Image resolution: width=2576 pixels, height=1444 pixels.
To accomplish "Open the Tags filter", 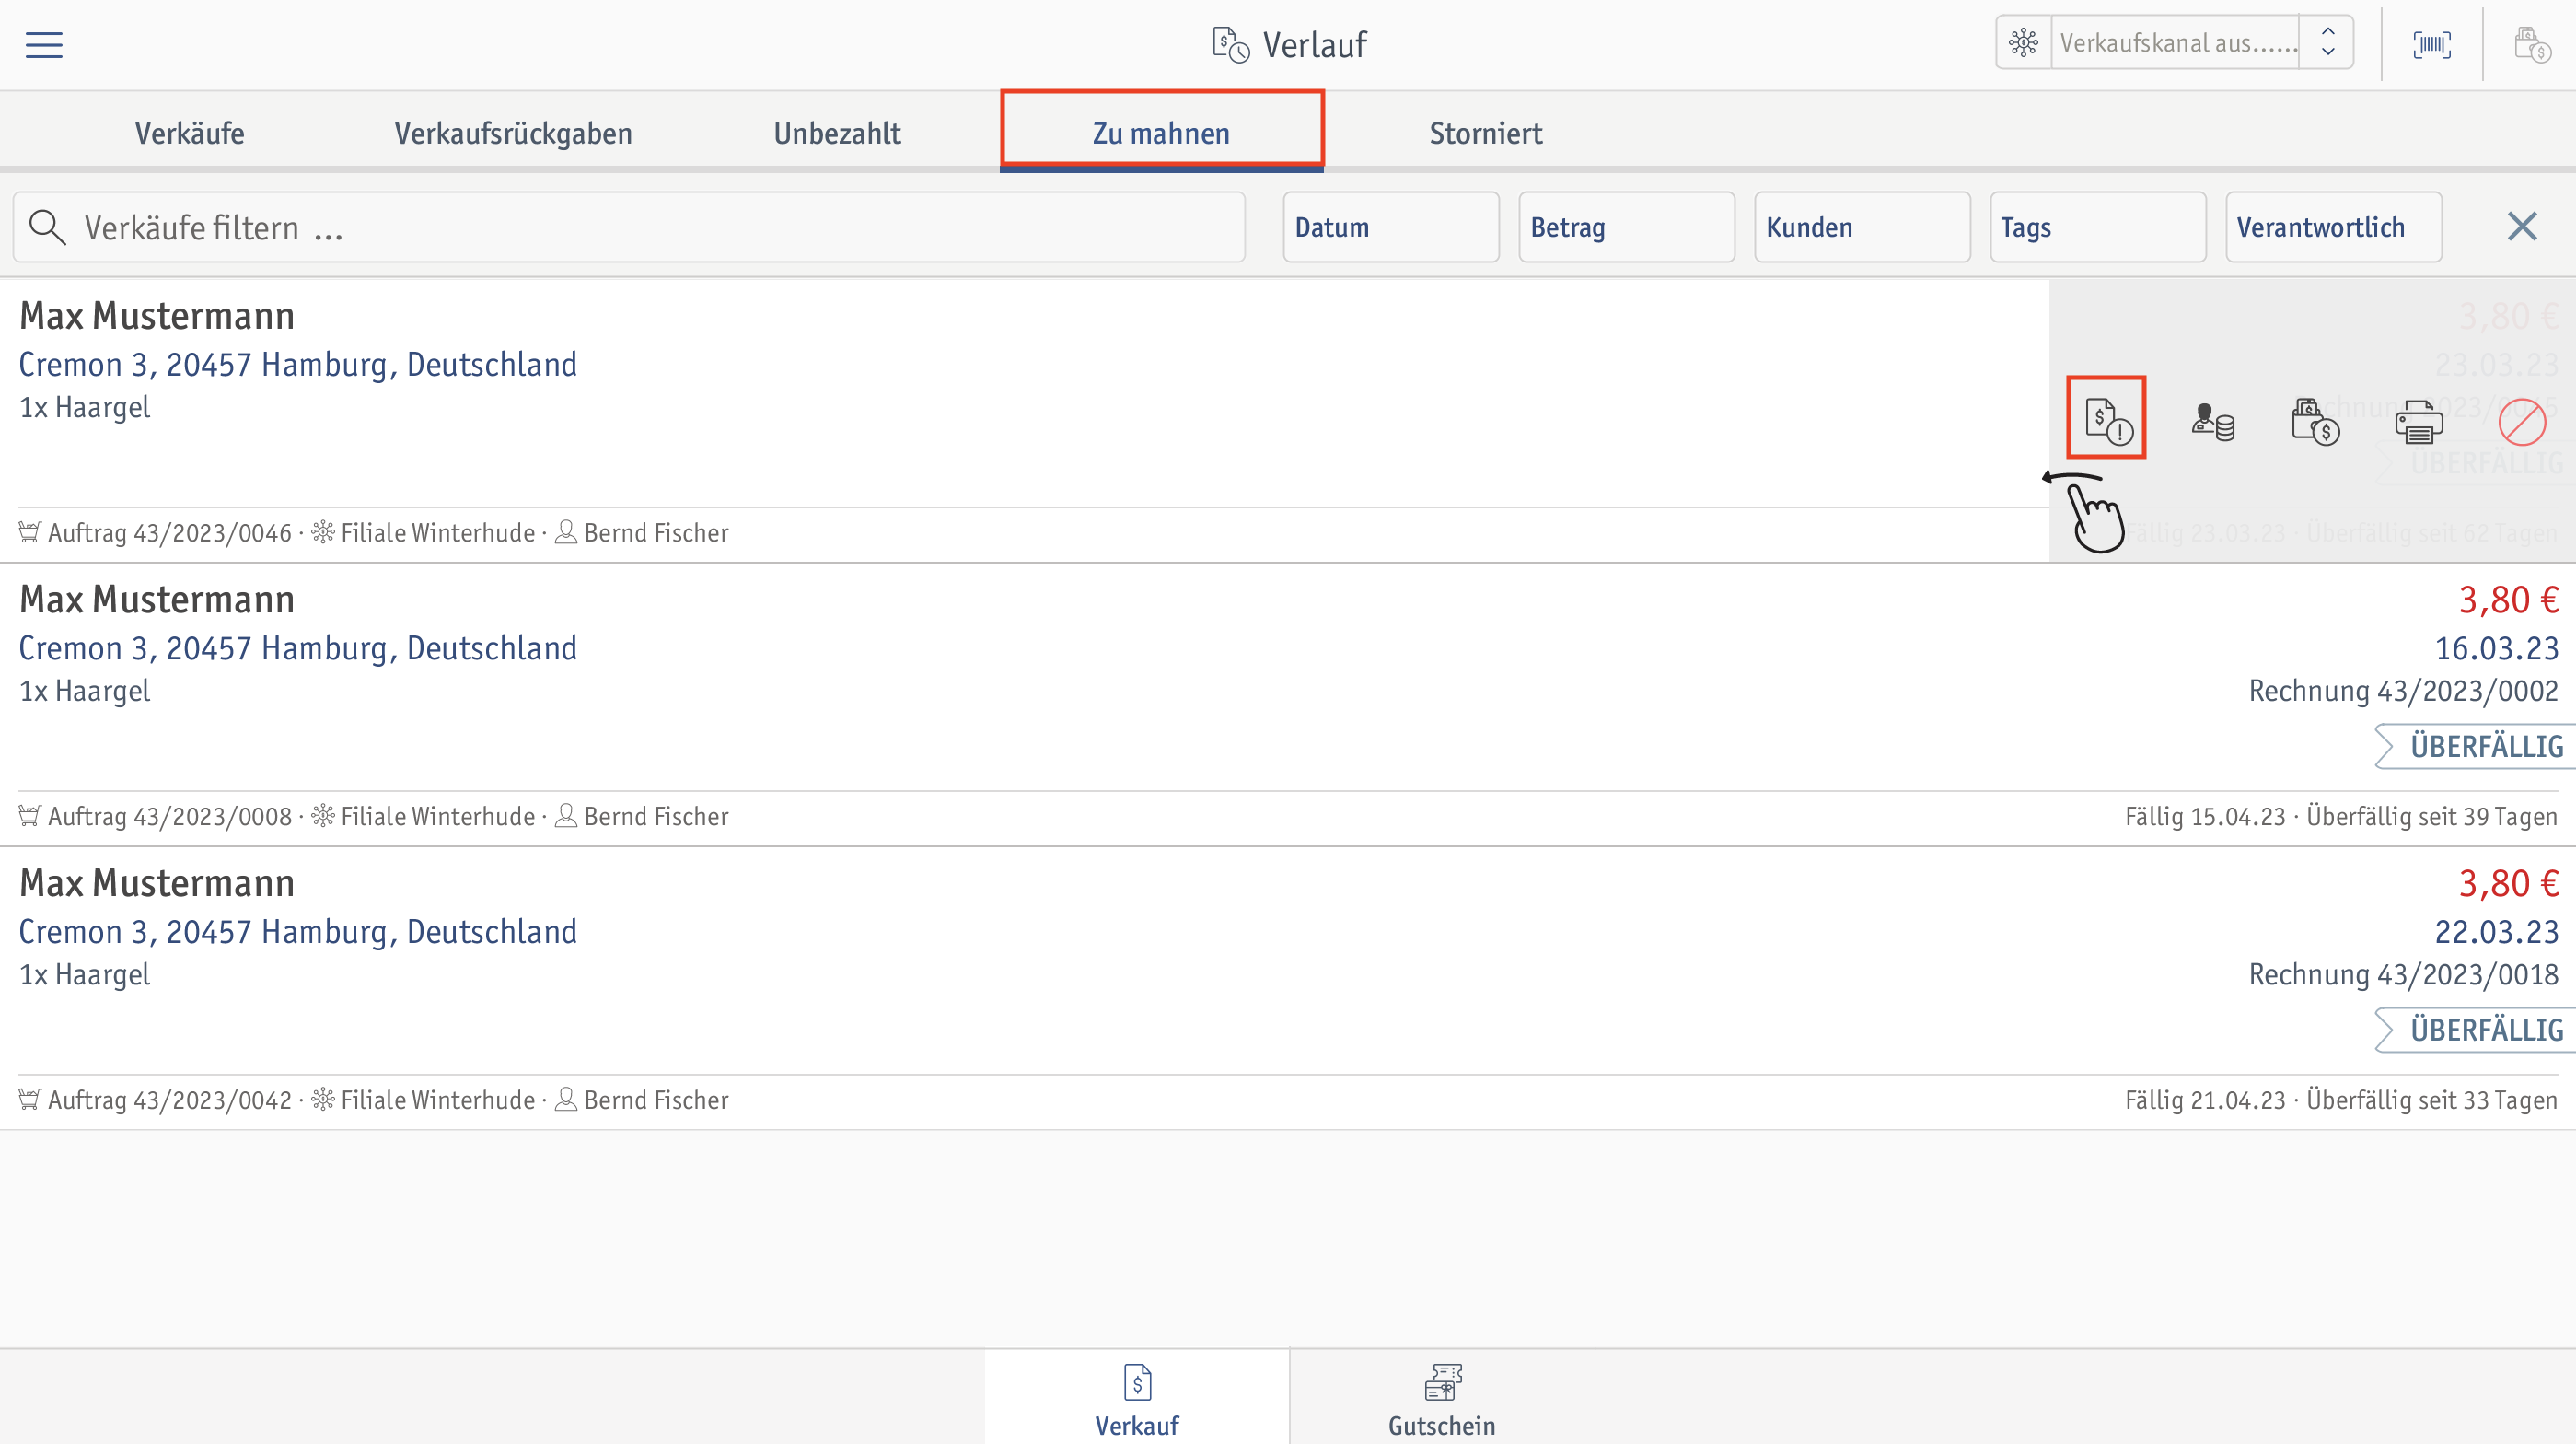I will tap(2098, 228).
